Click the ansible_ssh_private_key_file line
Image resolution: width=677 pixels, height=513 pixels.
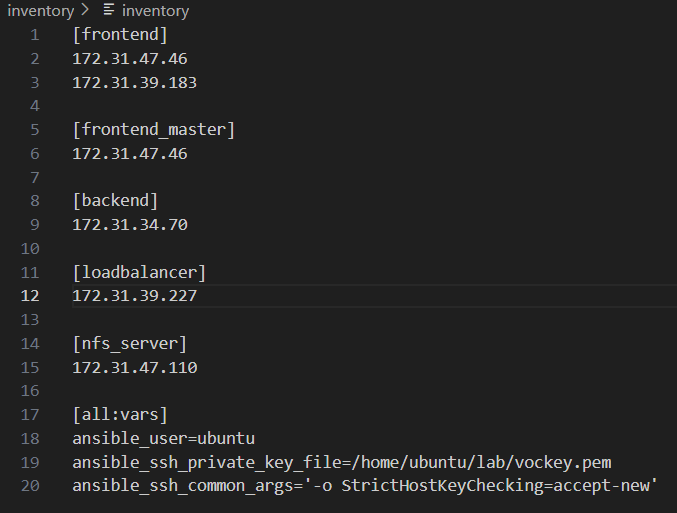pyautogui.click(x=341, y=463)
